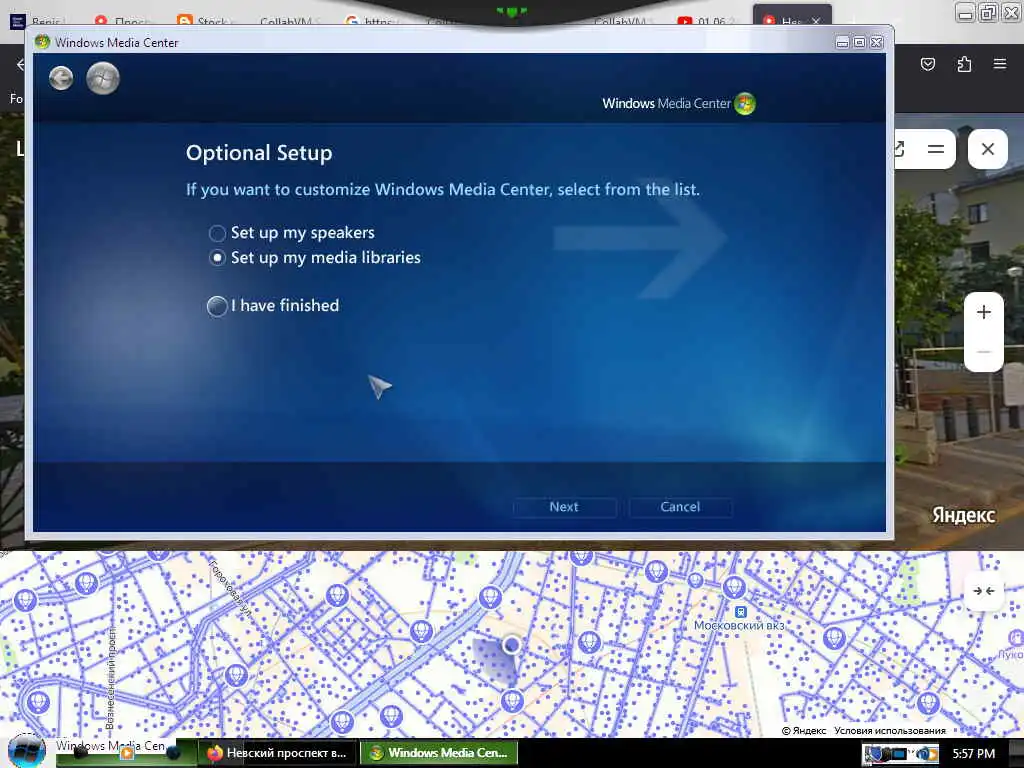The height and width of the screenshot is (768, 1024).
Task: Open the system tray icons area
Action: pos(900,754)
